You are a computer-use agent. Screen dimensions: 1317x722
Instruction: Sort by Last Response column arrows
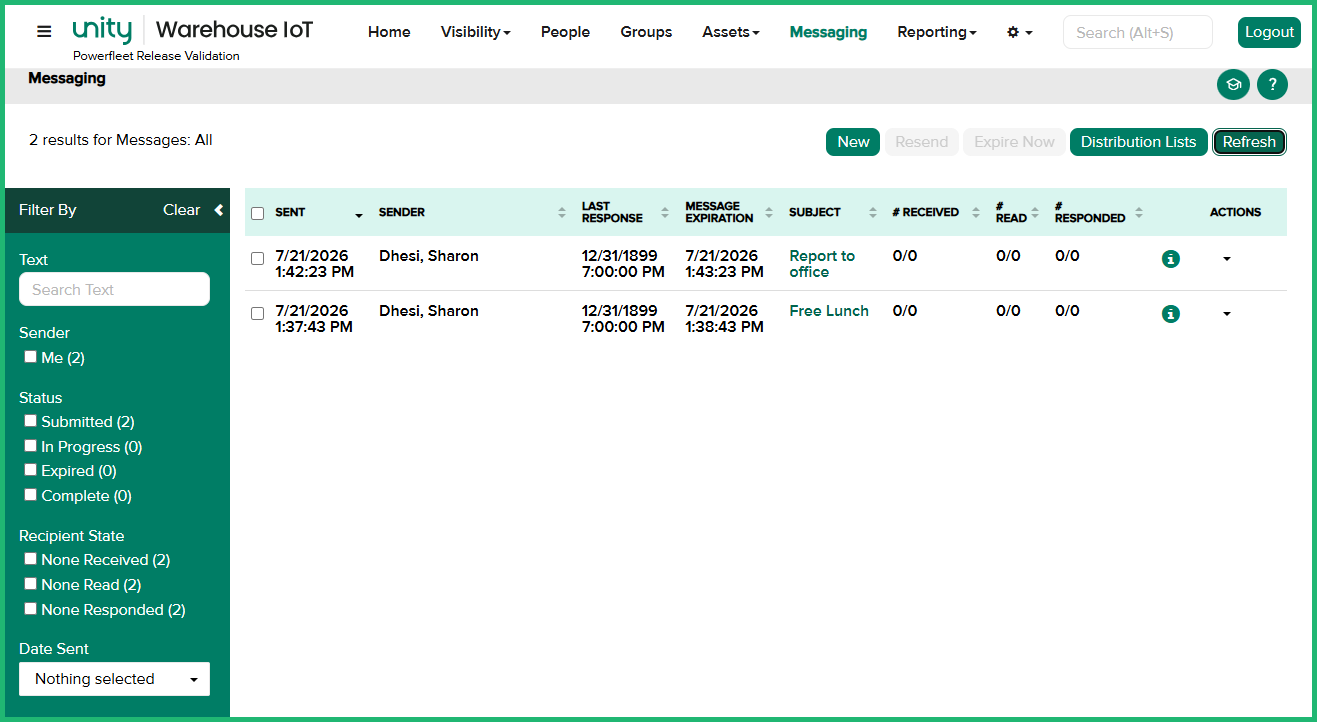point(665,212)
